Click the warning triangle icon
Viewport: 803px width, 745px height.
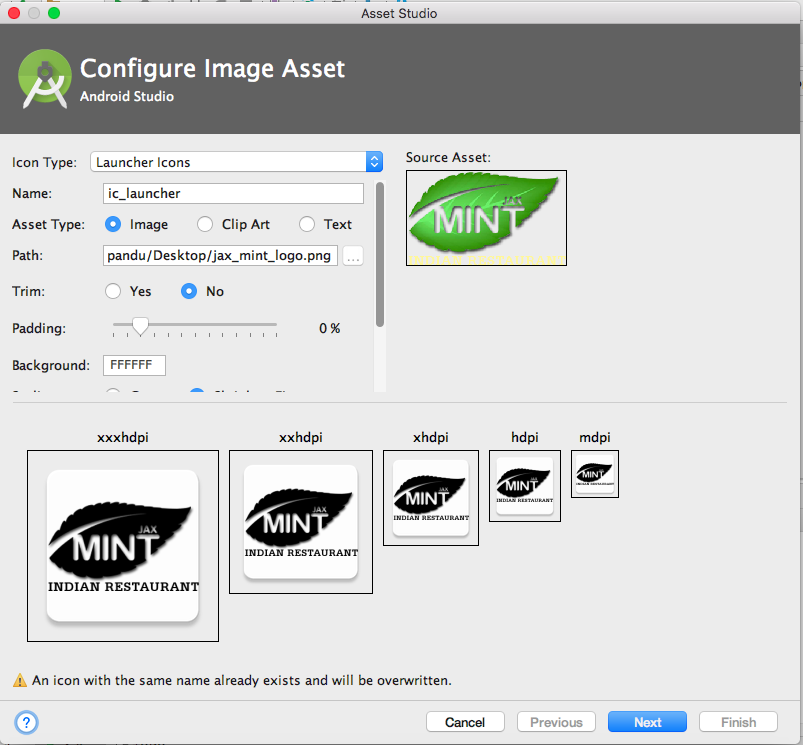tap(20, 681)
